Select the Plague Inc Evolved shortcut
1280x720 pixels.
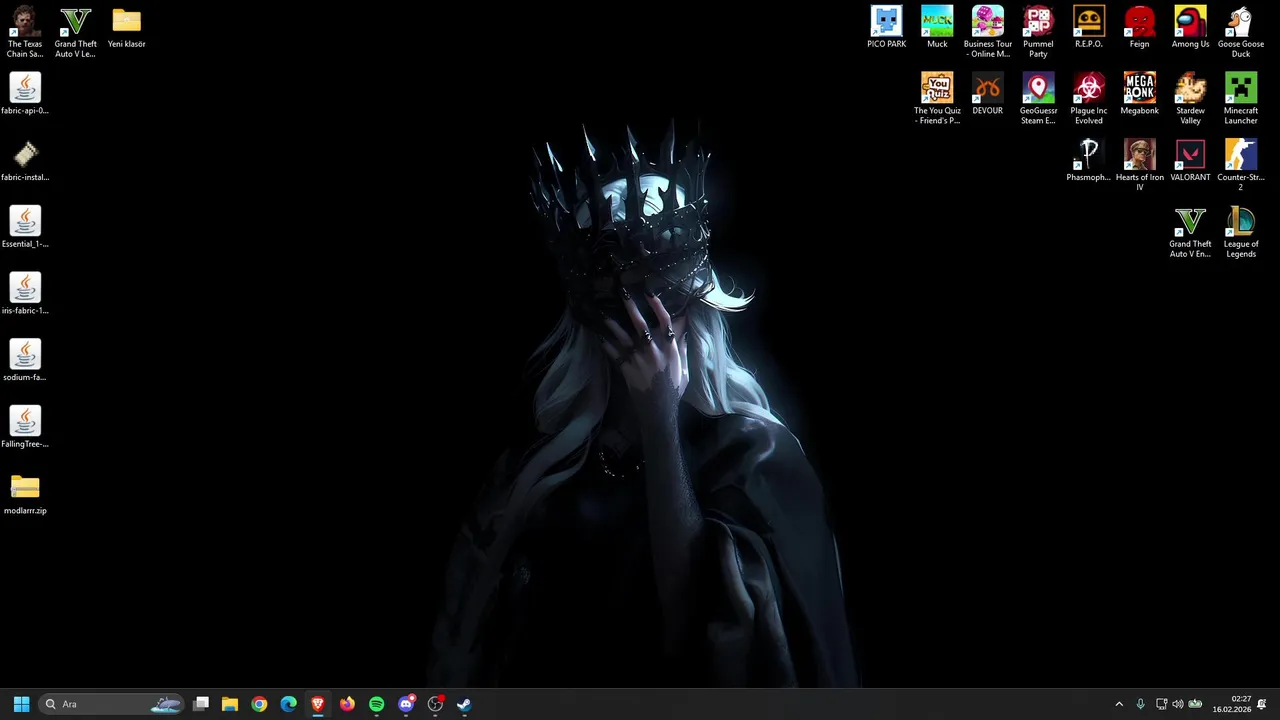click(x=1089, y=98)
